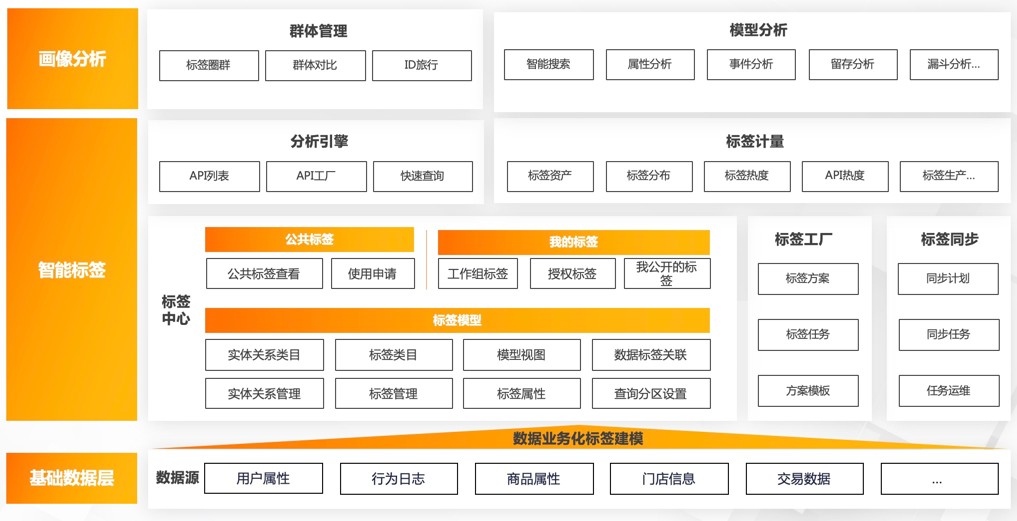This screenshot has width=1017, height=521.
Task: Open the 工作组标签 box
Action: tap(478, 274)
